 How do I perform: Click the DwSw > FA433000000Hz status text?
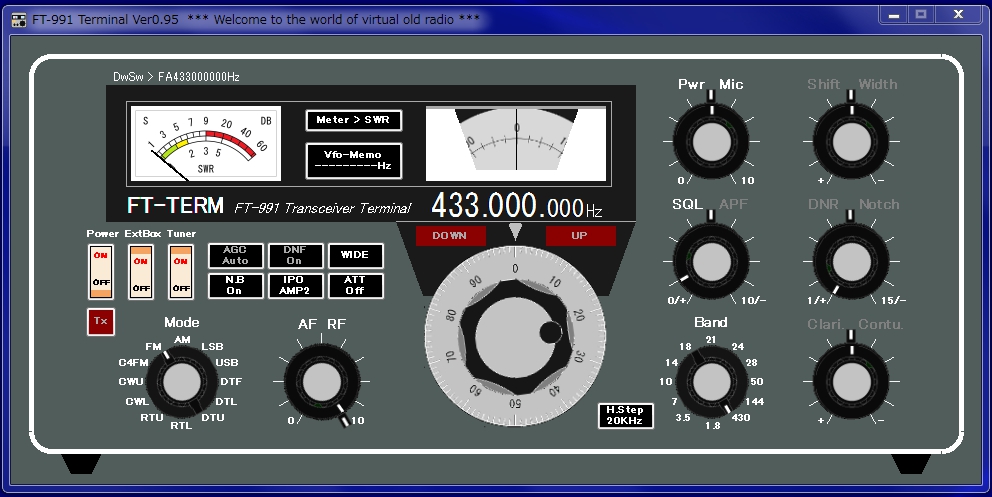point(176,77)
